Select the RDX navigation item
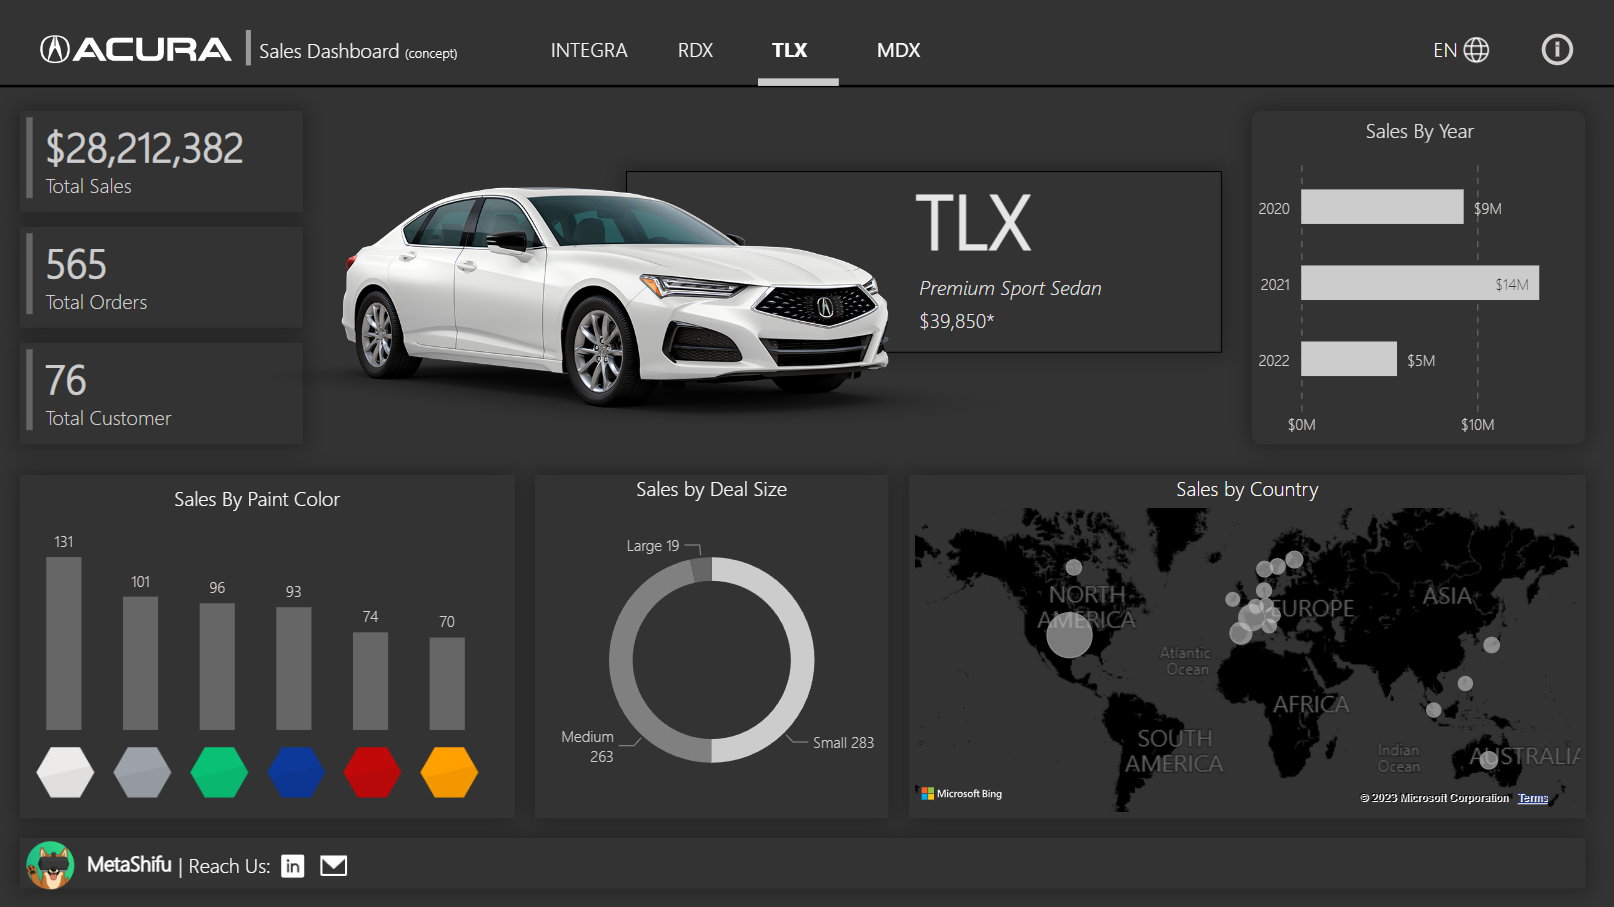1614x907 pixels. tap(695, 50)
